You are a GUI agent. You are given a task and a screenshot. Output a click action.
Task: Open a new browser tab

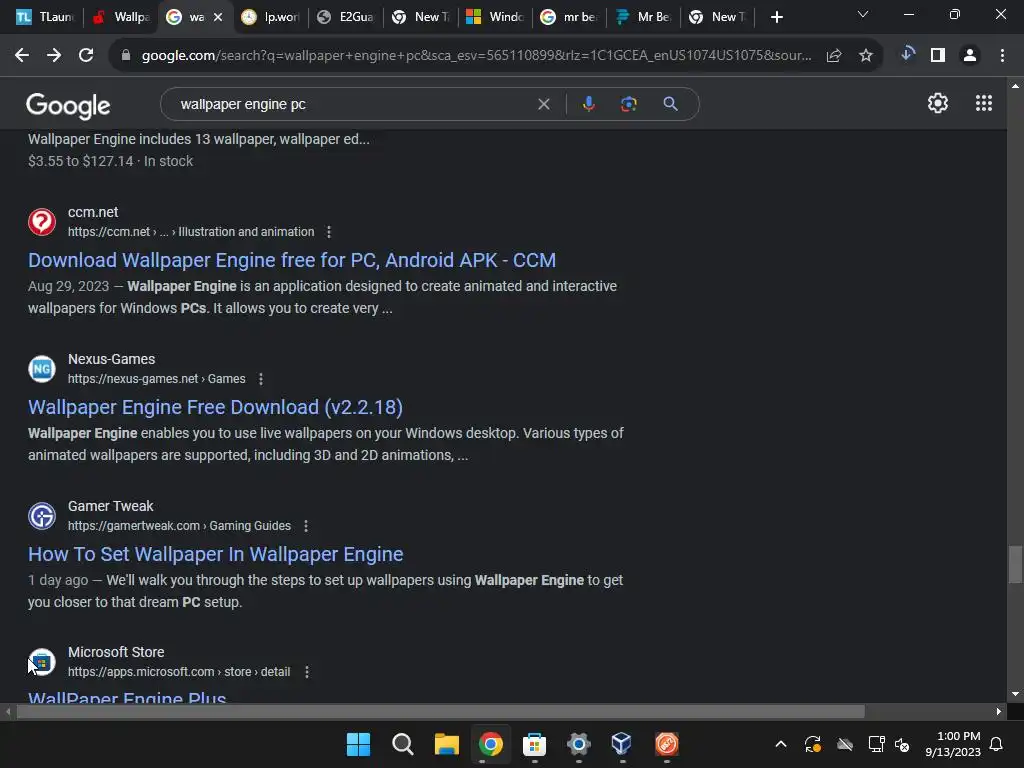776,17
